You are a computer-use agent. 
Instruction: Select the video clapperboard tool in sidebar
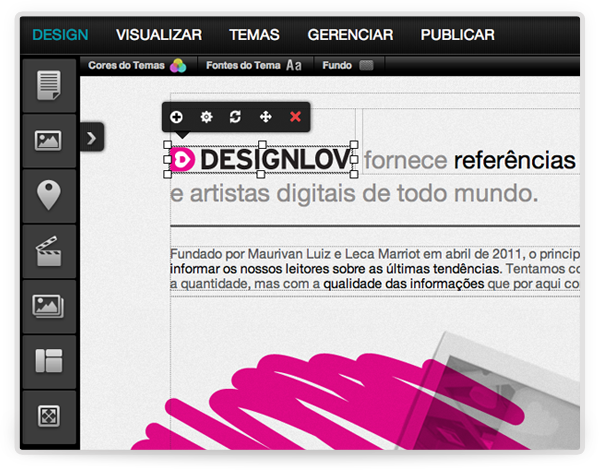coord(49,251)
